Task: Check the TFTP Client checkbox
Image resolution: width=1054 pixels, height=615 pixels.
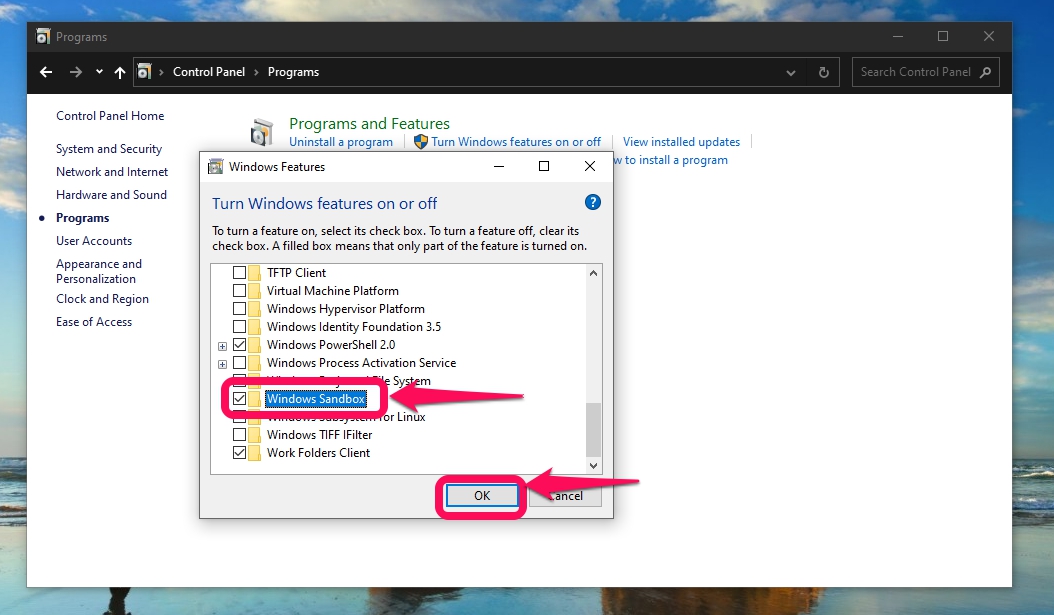Action: click(x=239, y=272)
